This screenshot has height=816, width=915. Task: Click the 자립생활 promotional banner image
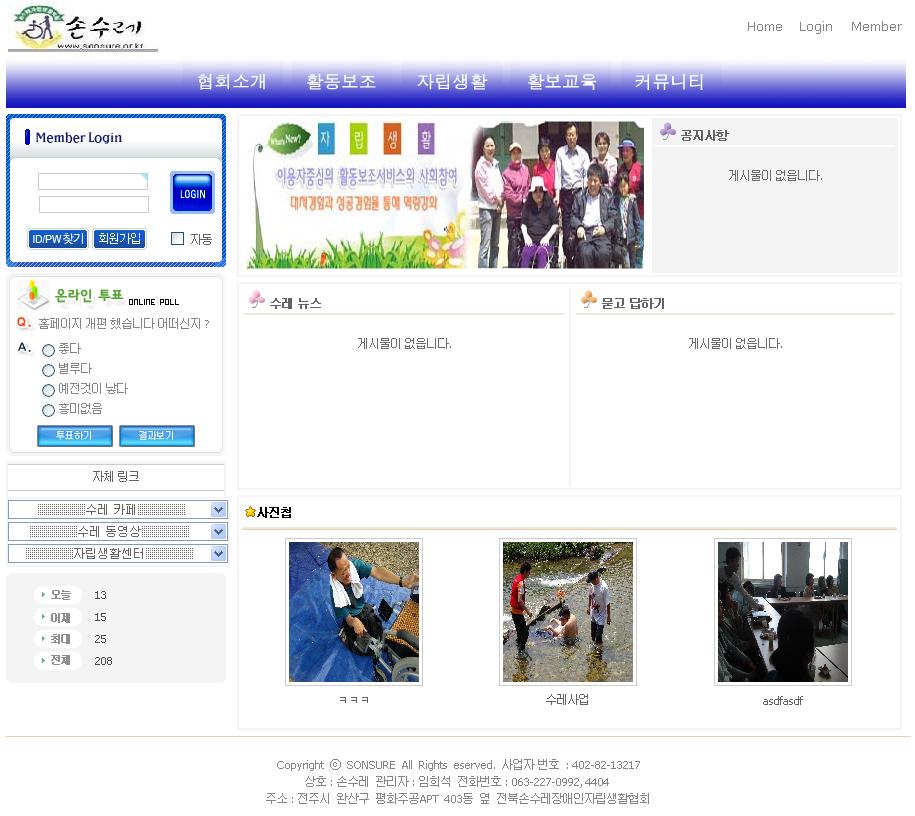(x=445, y=195)
